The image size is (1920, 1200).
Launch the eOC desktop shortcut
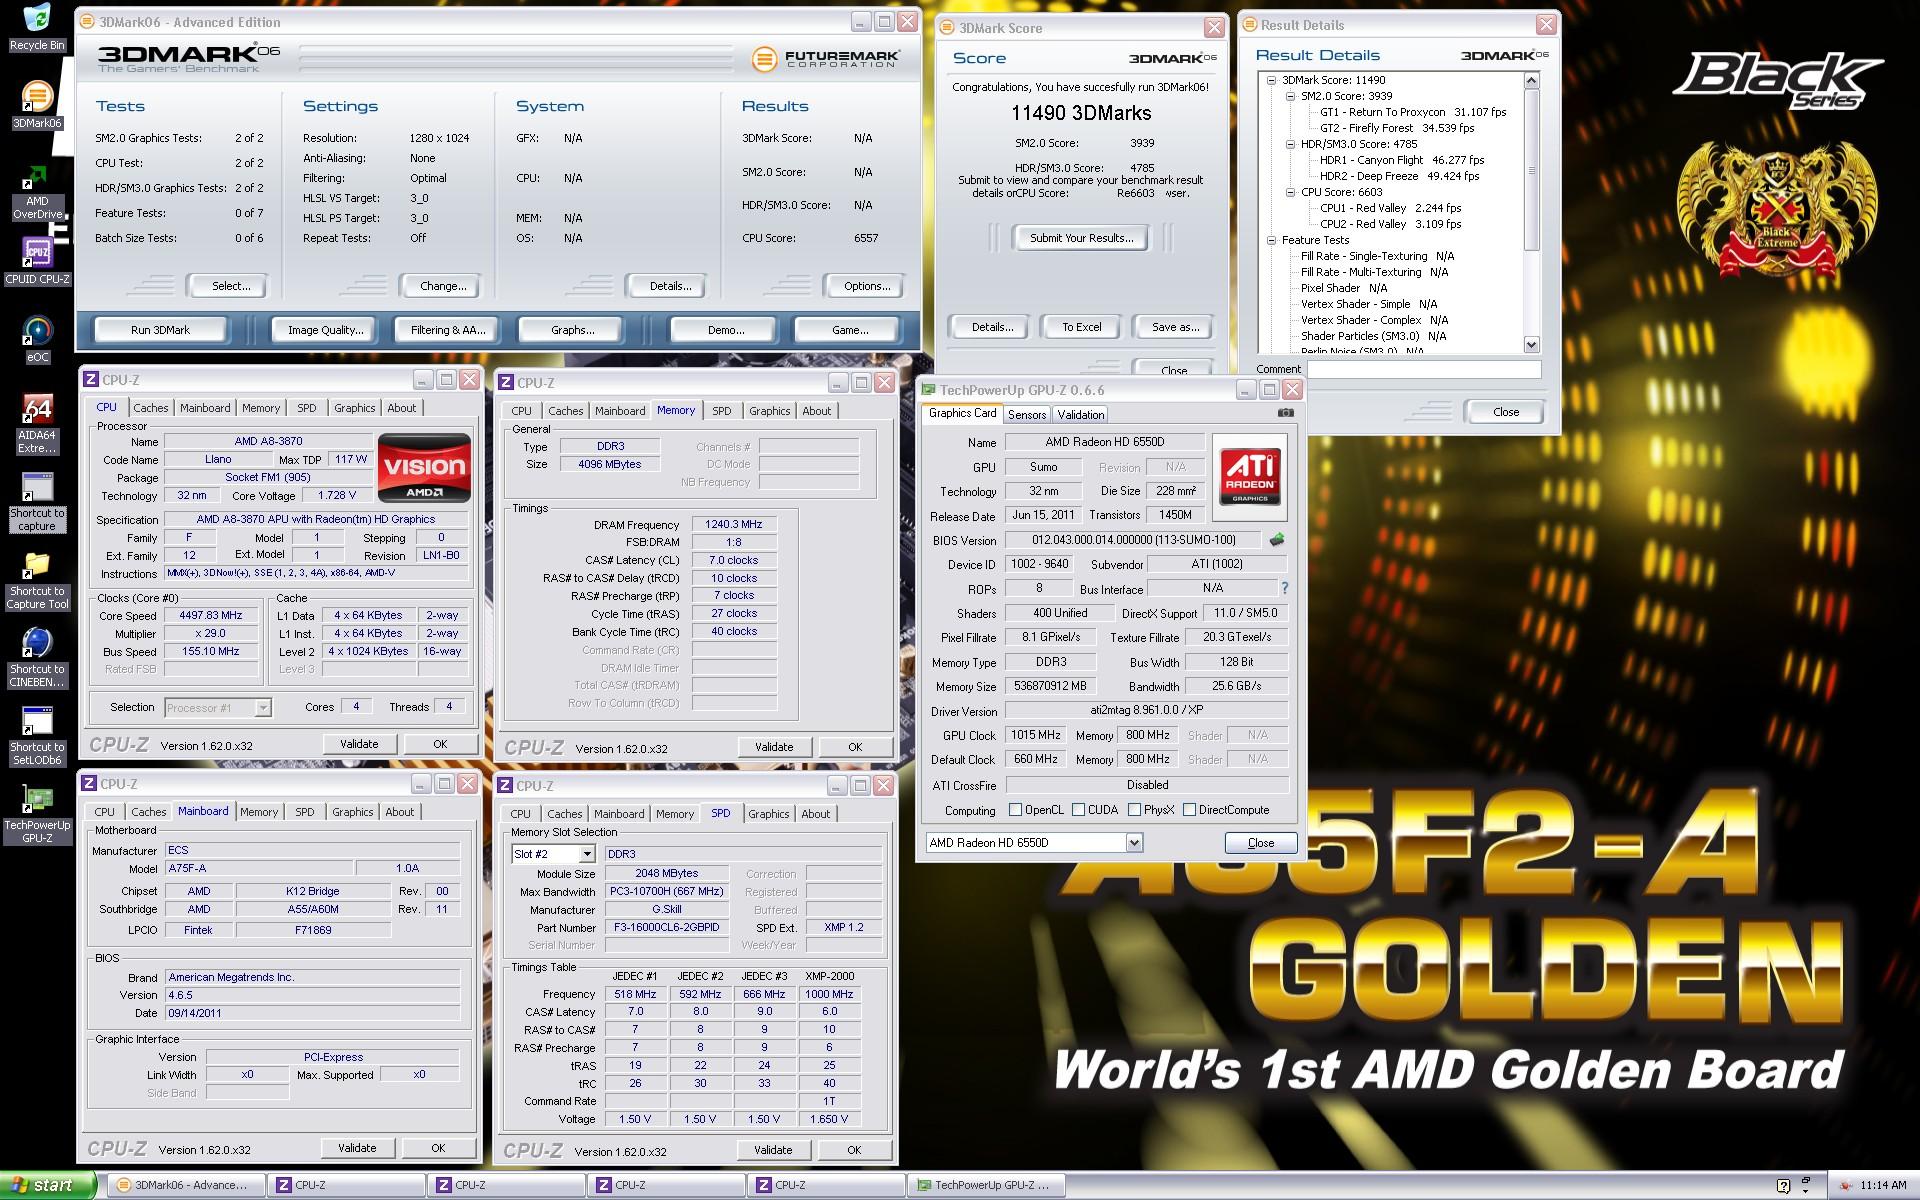pyautogui.click(x=37, y=339)
